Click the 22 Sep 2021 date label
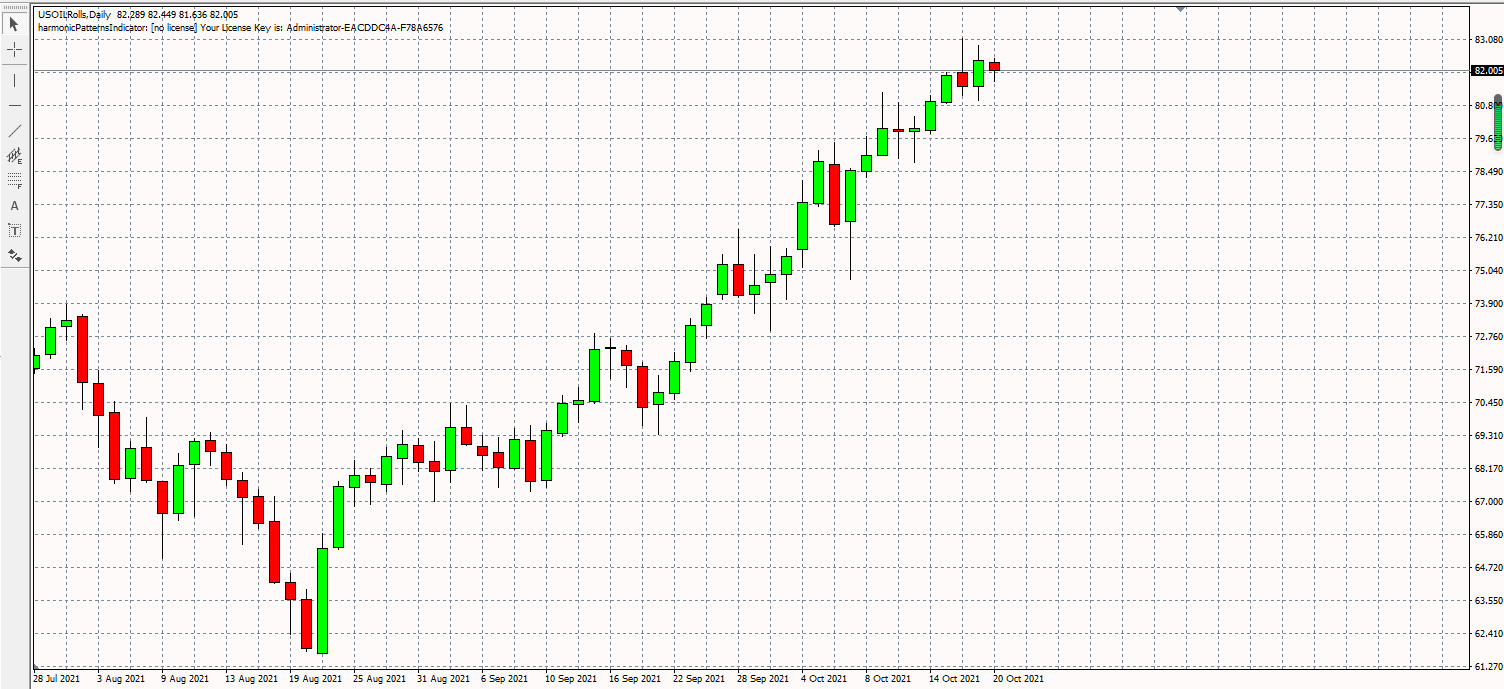 pos(700,678)
